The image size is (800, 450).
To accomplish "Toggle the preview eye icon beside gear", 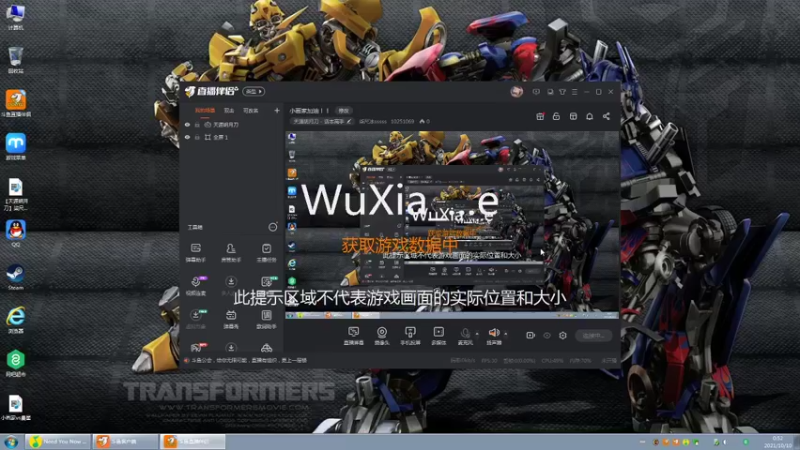I will coord(546,335).
